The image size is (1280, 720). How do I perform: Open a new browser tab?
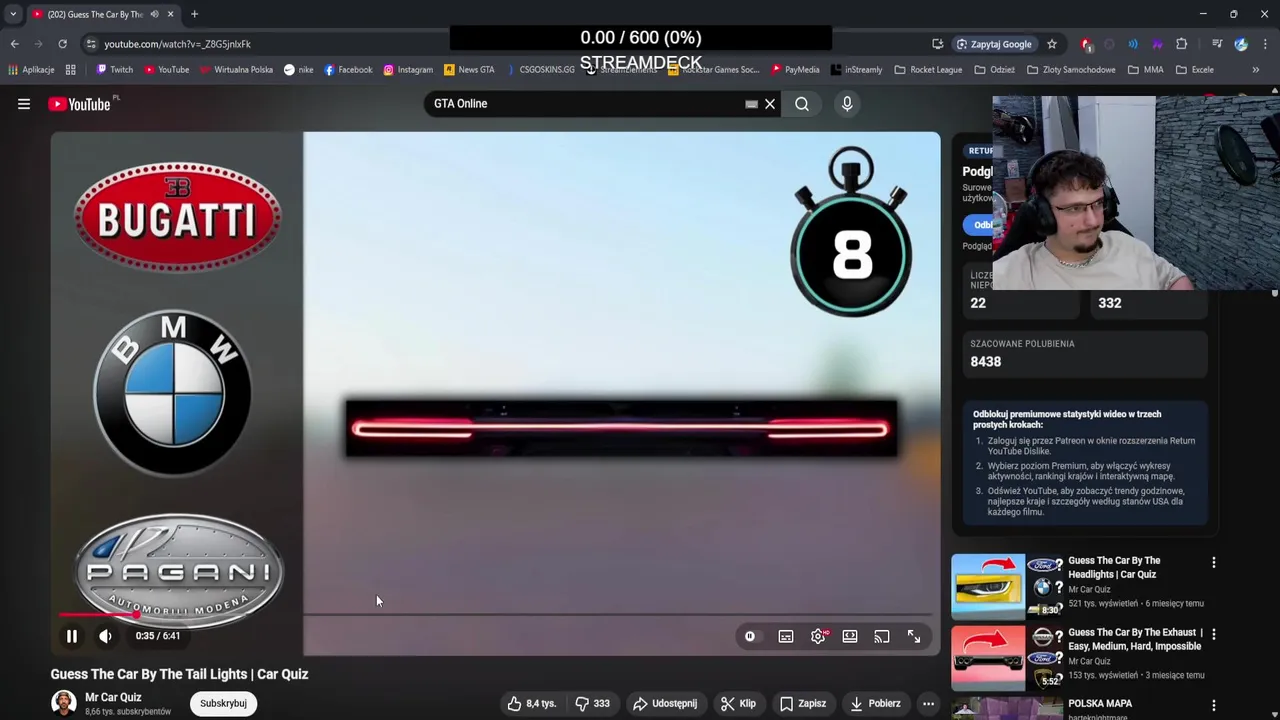tap(195, 14)
